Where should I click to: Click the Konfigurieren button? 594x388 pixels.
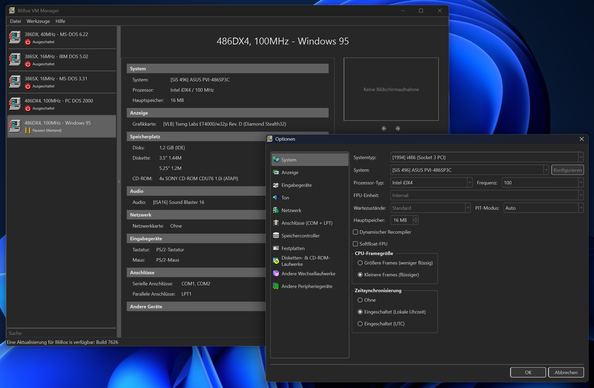[x=567, y=170]
